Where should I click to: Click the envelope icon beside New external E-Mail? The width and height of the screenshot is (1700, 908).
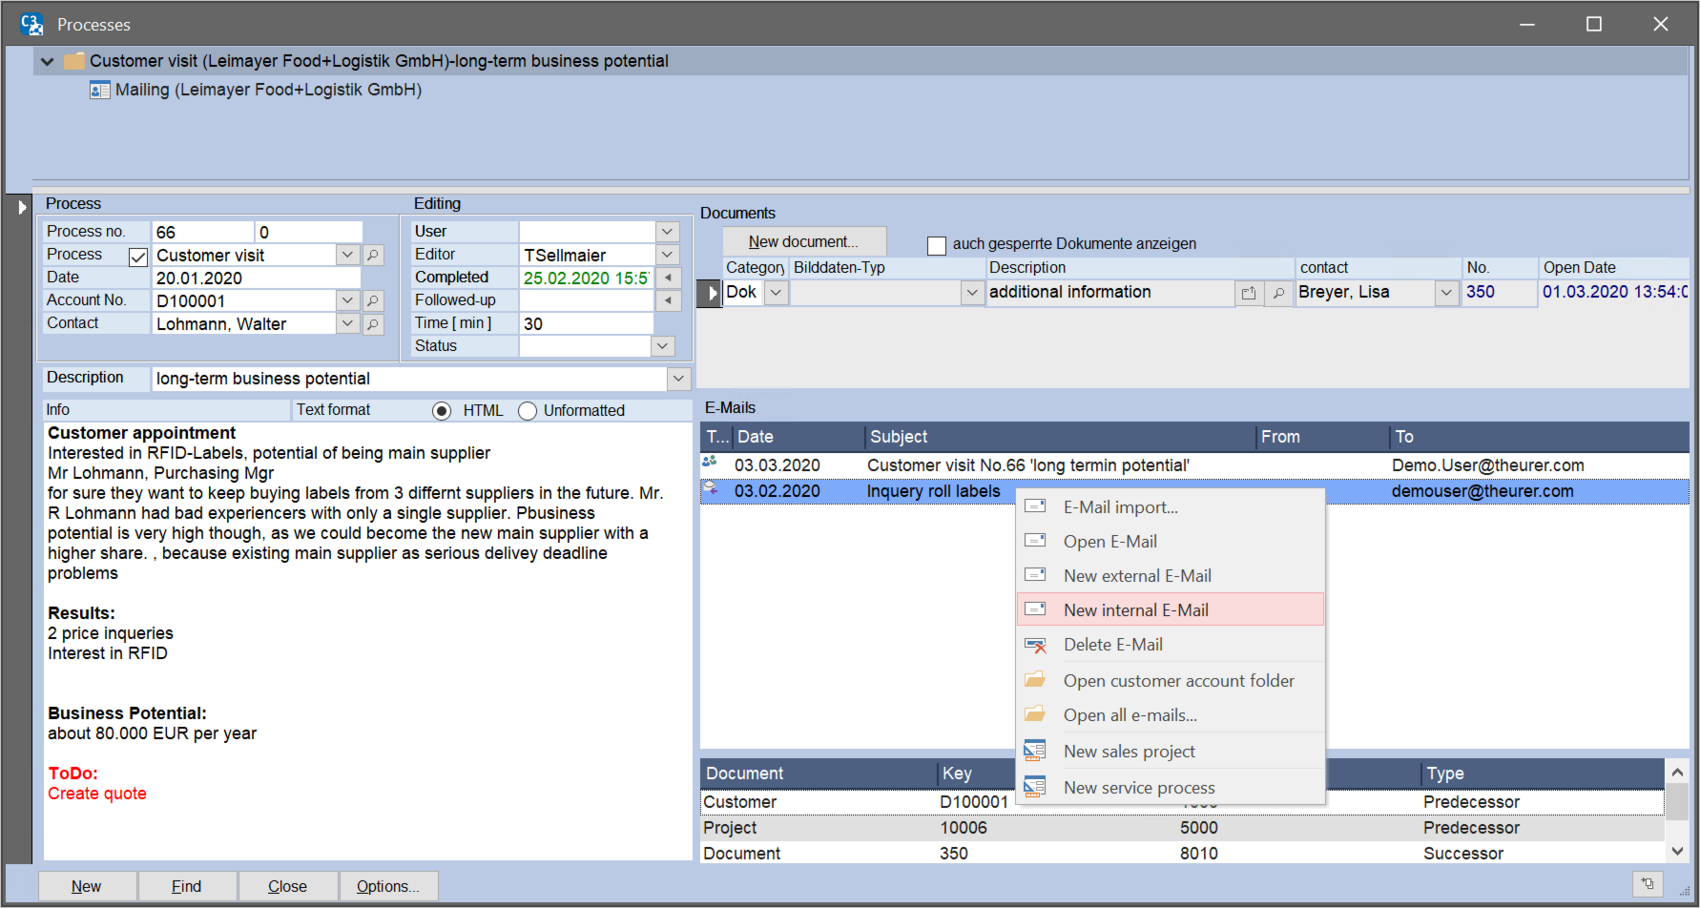click(1036, 574)
